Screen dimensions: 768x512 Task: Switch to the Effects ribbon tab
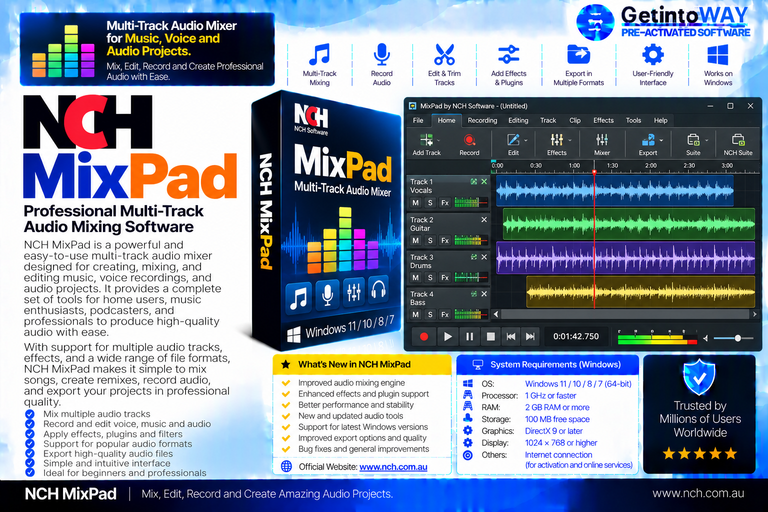[603, 121]
